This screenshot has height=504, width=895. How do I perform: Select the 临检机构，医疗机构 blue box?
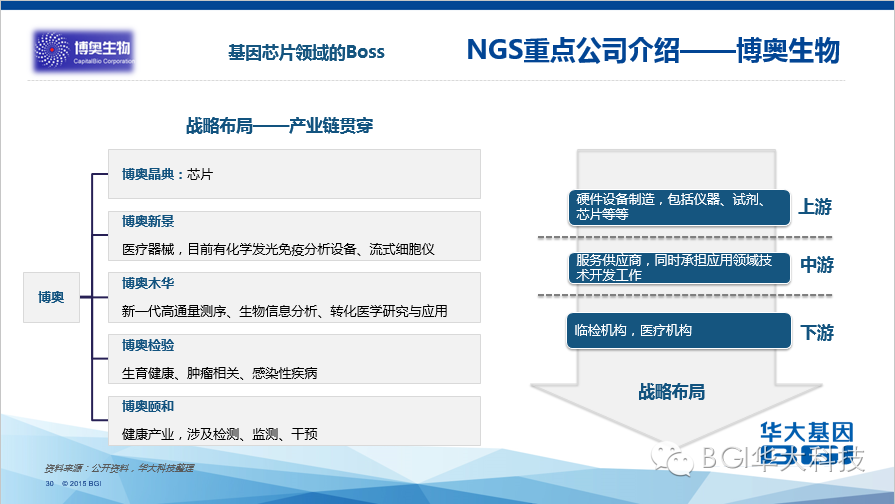[x=679, y=330]
